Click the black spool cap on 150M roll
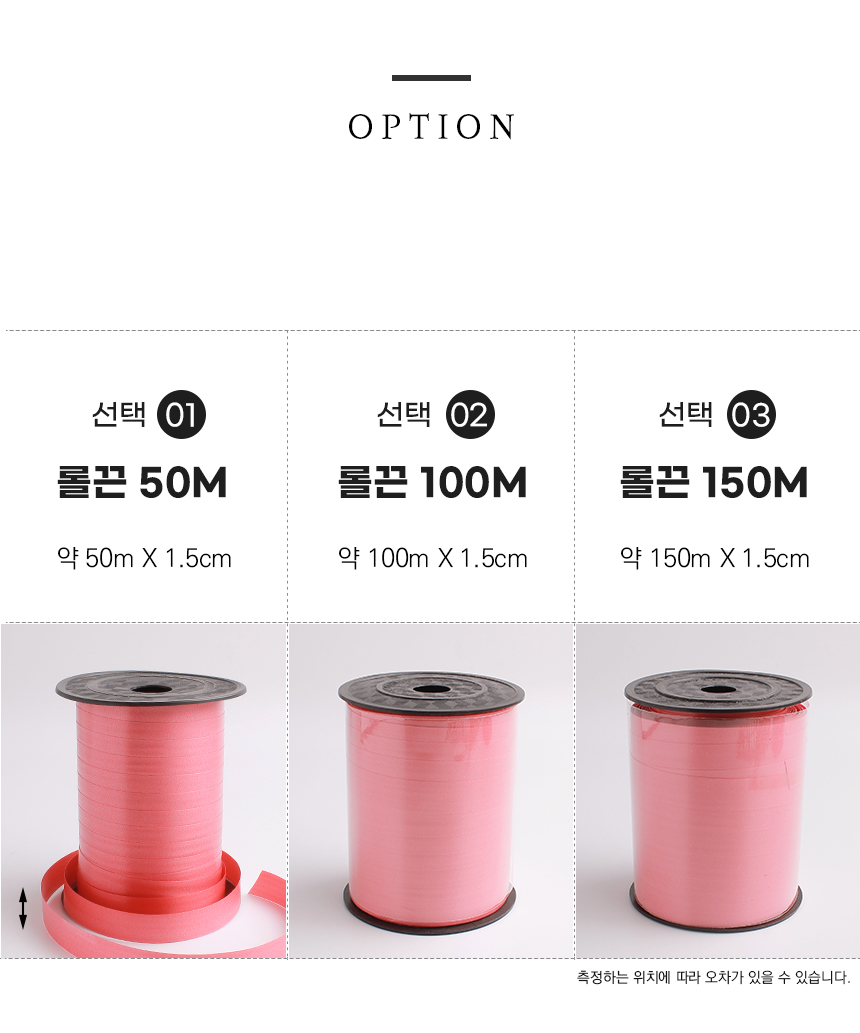This screenshot has width=860, height=1033. (x=718, y=690)
